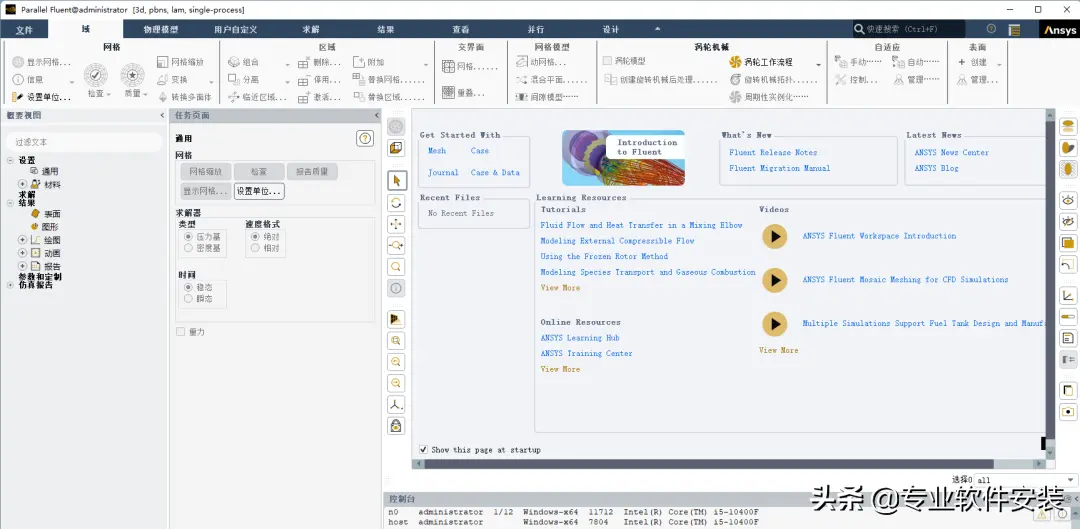Click the help question mark in task page
The height and width of the screenshot is (529, 1080).
[364, 138]
